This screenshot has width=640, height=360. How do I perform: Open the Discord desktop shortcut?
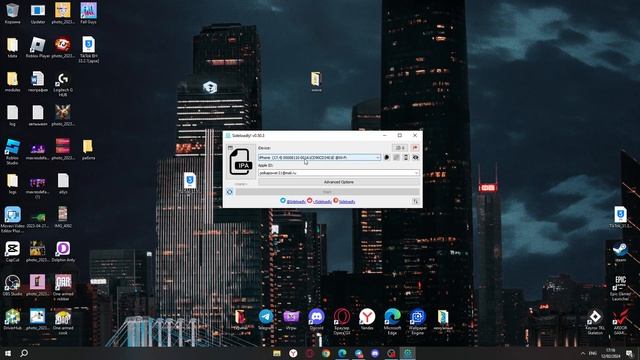[316, 320]
